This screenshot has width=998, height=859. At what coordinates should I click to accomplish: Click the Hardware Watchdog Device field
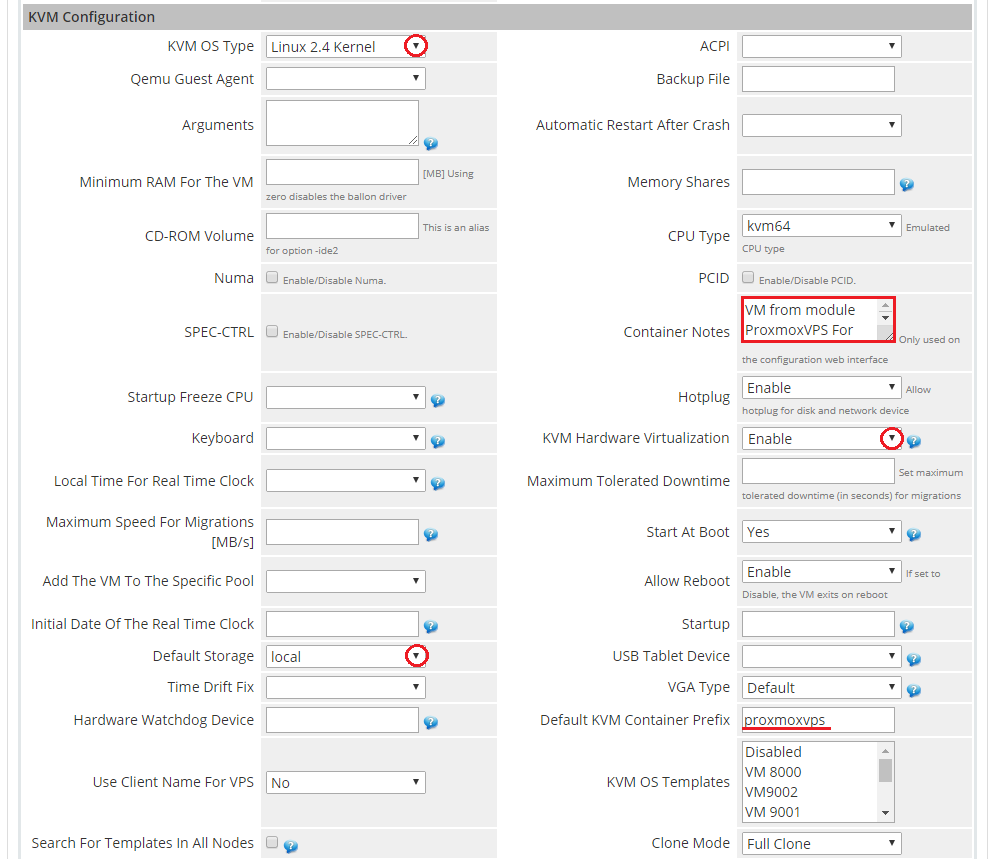pyautogui.click(x=342, y=720)
